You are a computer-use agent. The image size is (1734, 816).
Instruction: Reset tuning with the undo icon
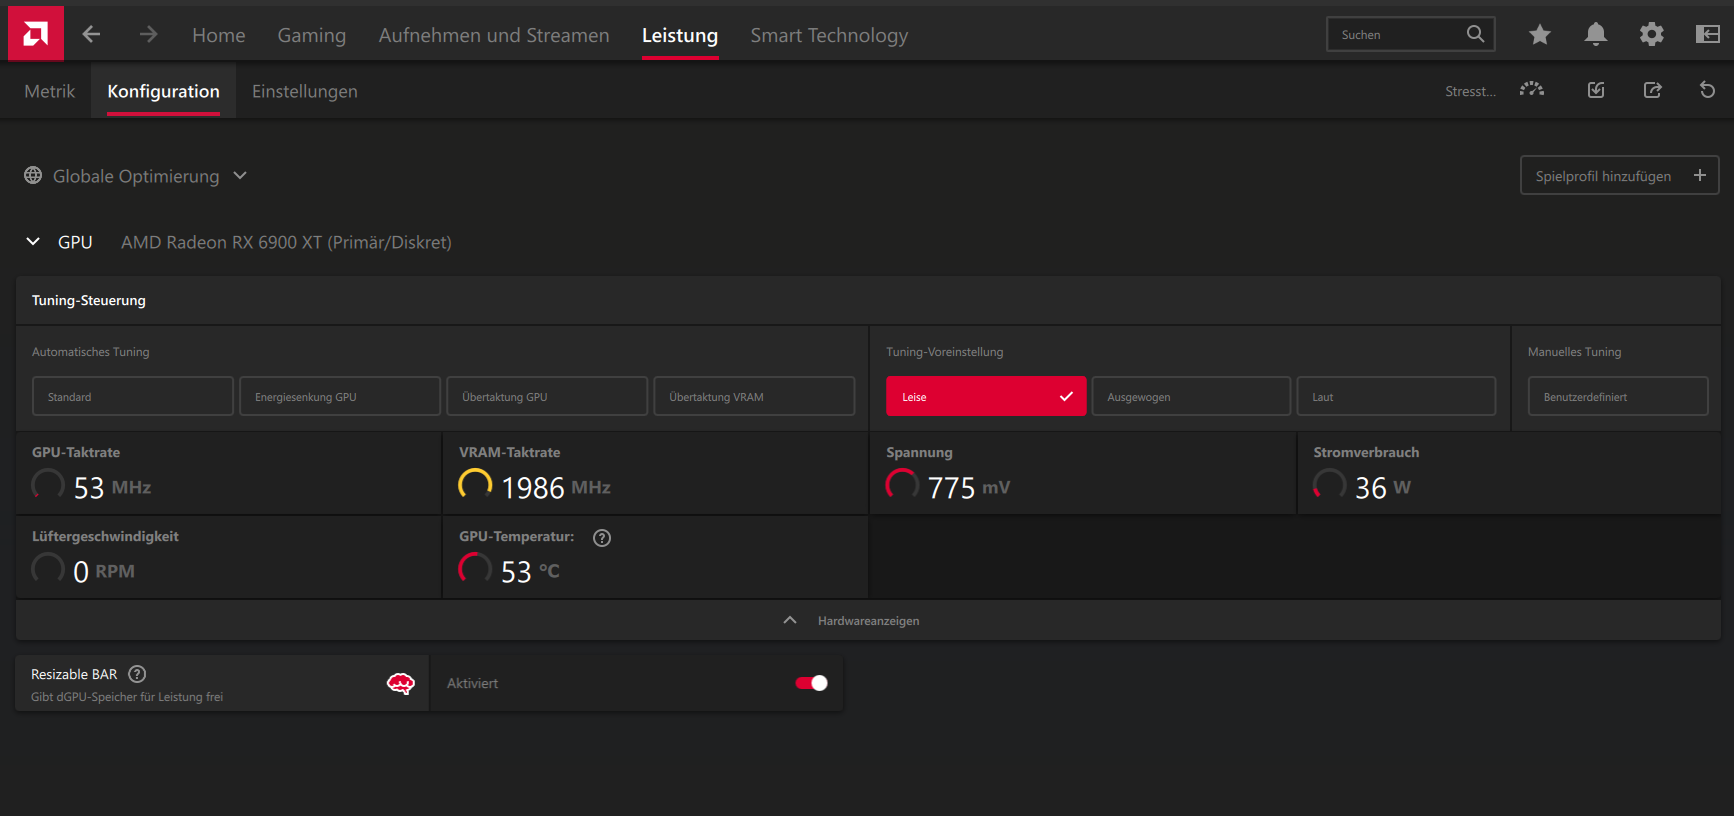point(1708,90)
